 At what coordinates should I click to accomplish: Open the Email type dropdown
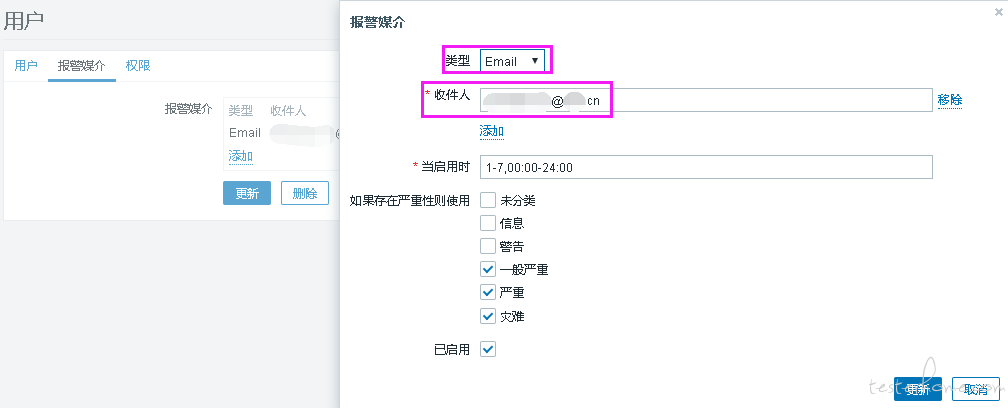pos(512,61)
